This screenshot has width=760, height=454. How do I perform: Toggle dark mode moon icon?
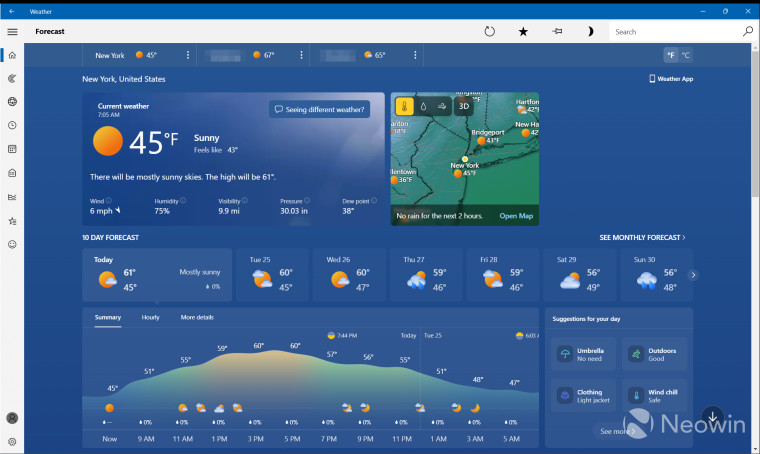tap(590, 31)
